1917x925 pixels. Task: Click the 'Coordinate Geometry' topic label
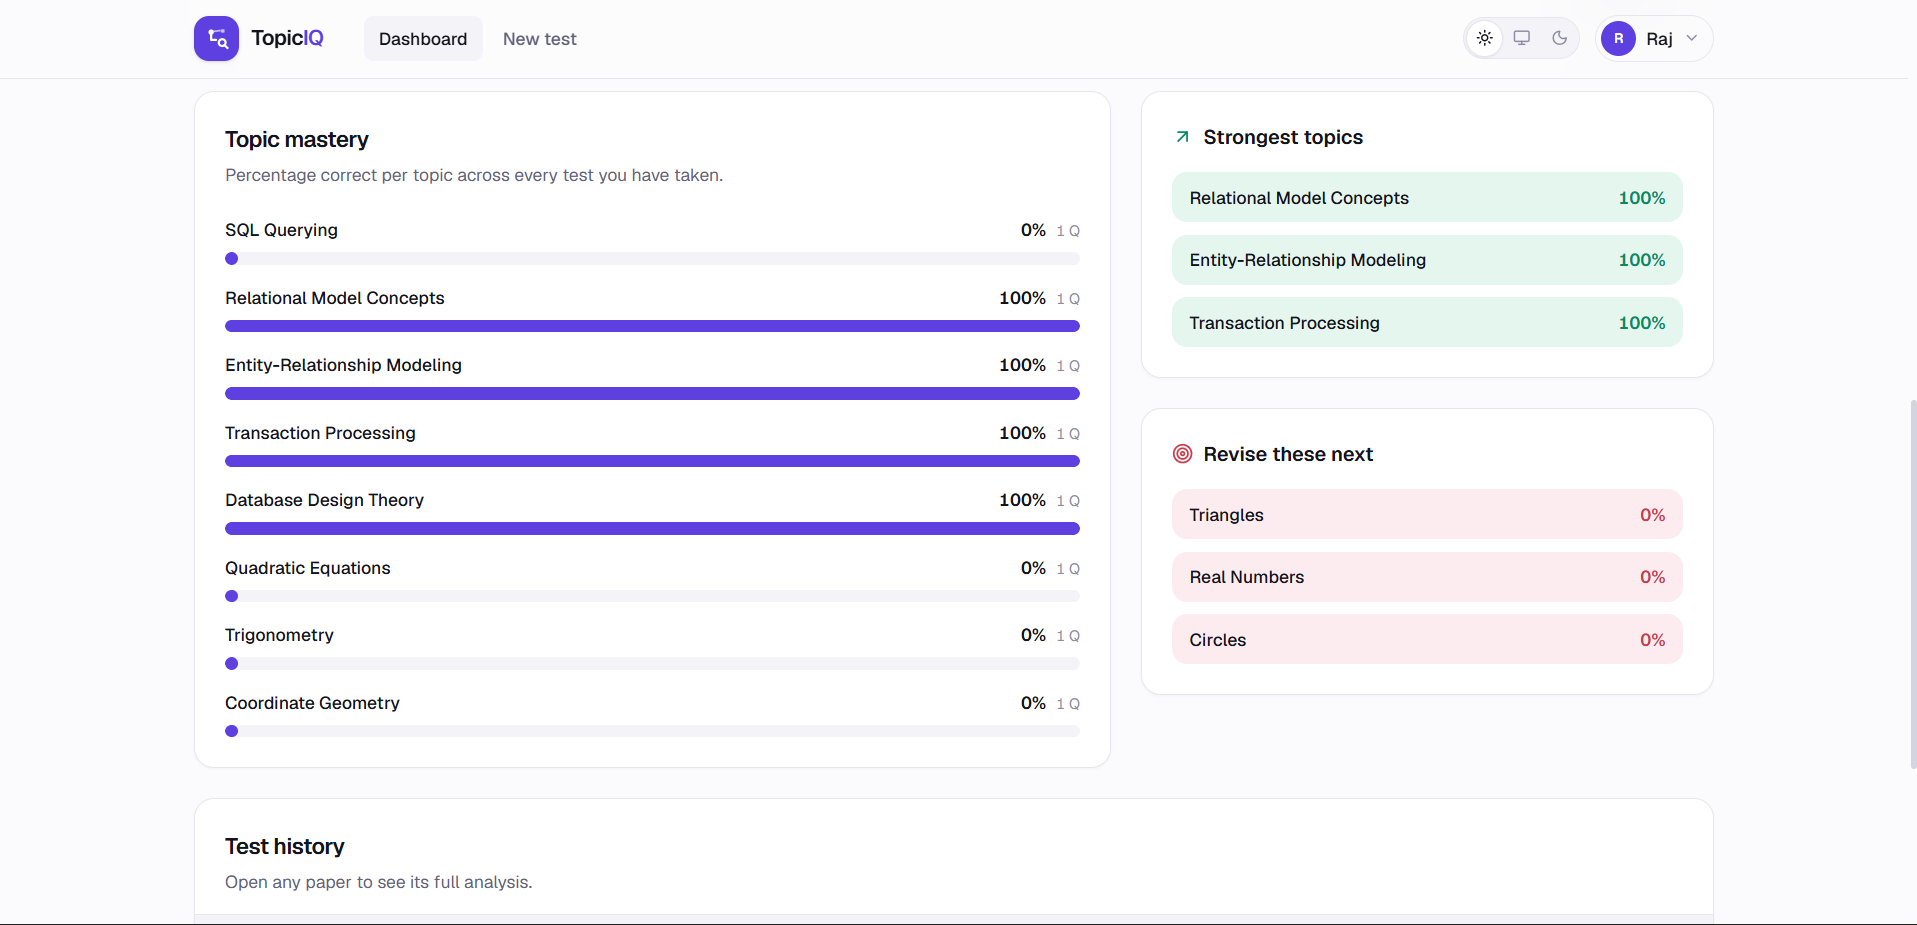312,703
